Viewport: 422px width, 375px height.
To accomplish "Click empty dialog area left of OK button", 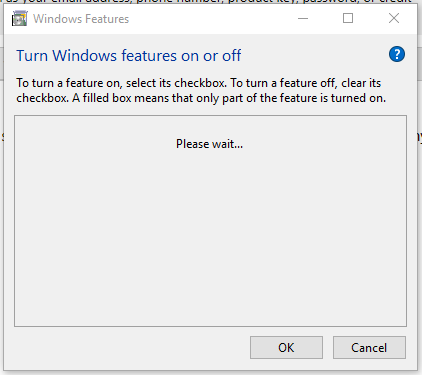I will pyautogui.click(x=132, y=348).
